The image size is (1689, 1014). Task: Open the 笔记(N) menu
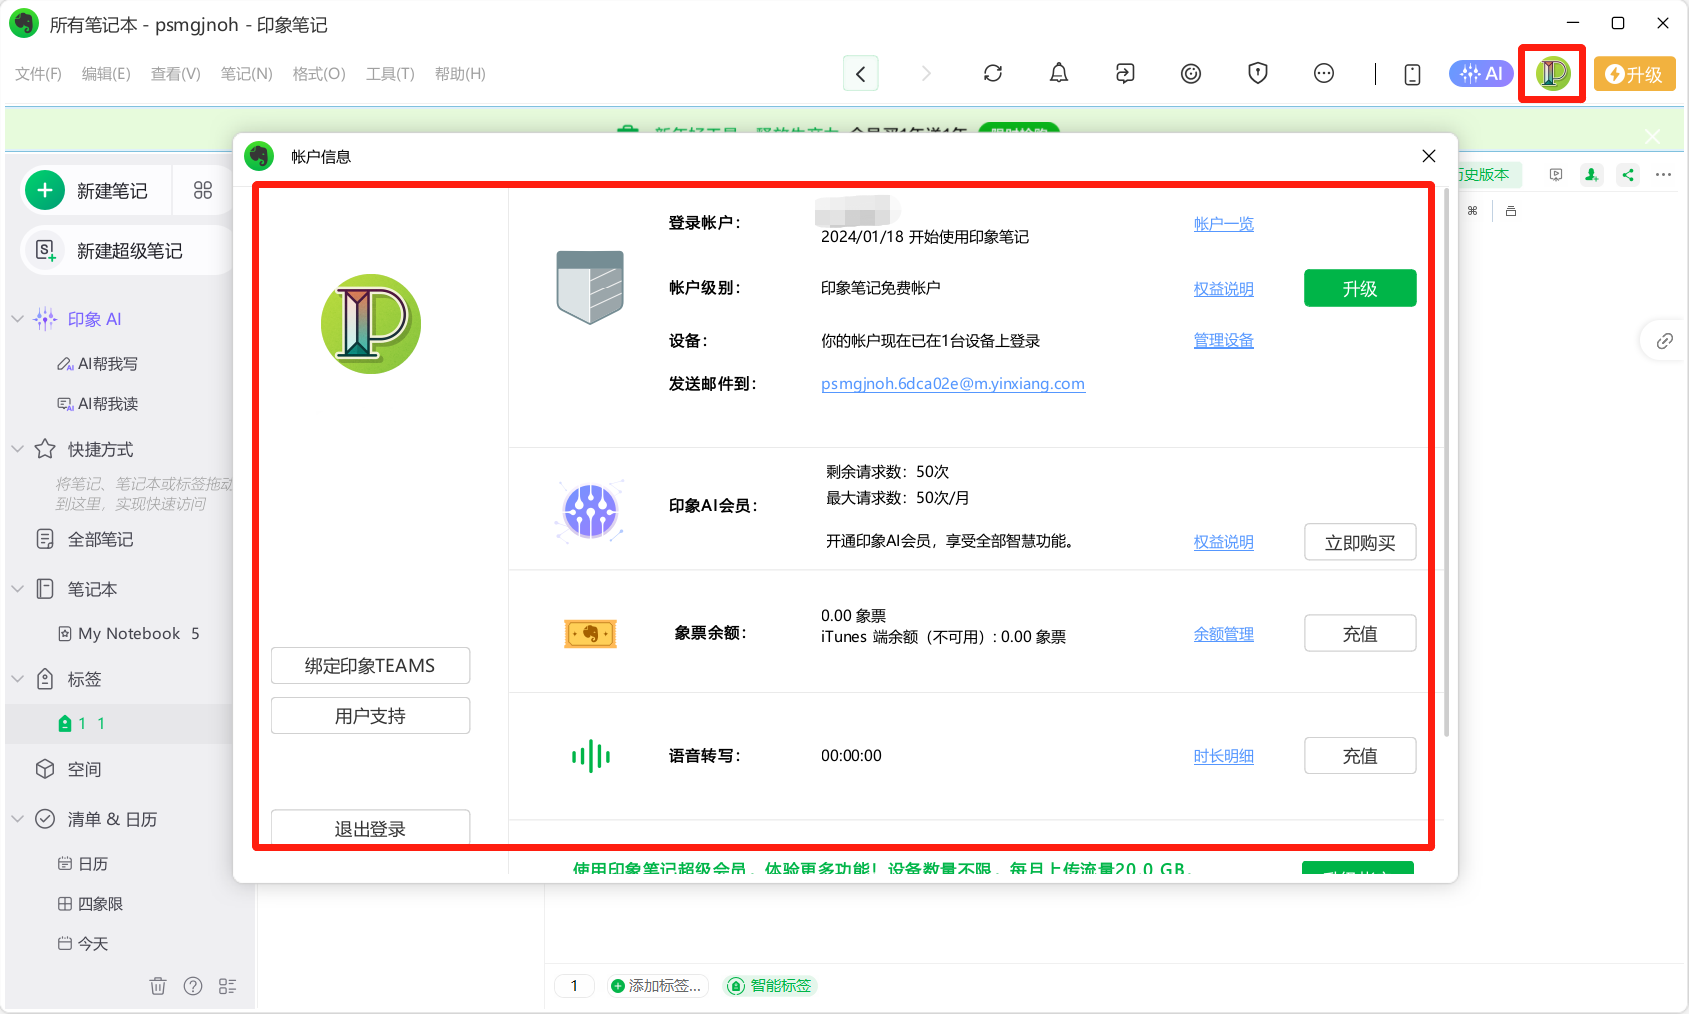pyautogui.click(x=246, y=74)
